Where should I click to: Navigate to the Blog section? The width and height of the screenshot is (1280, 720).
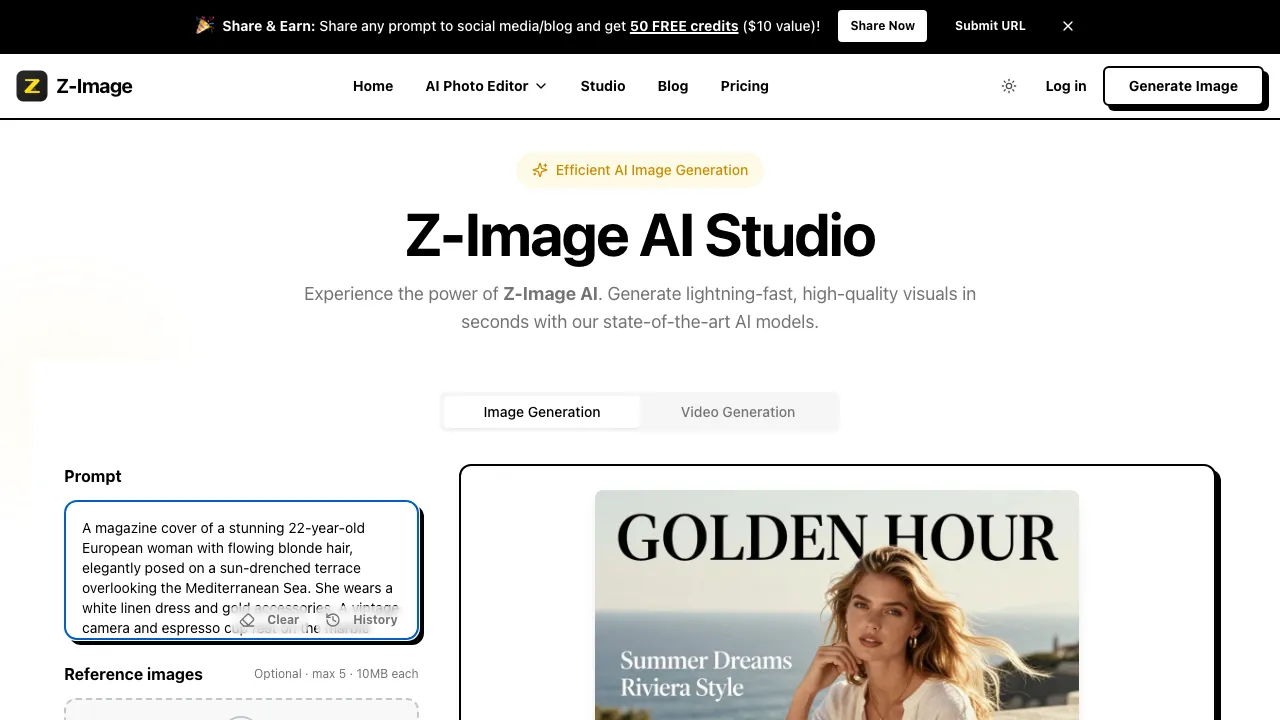tap(672, 86)
